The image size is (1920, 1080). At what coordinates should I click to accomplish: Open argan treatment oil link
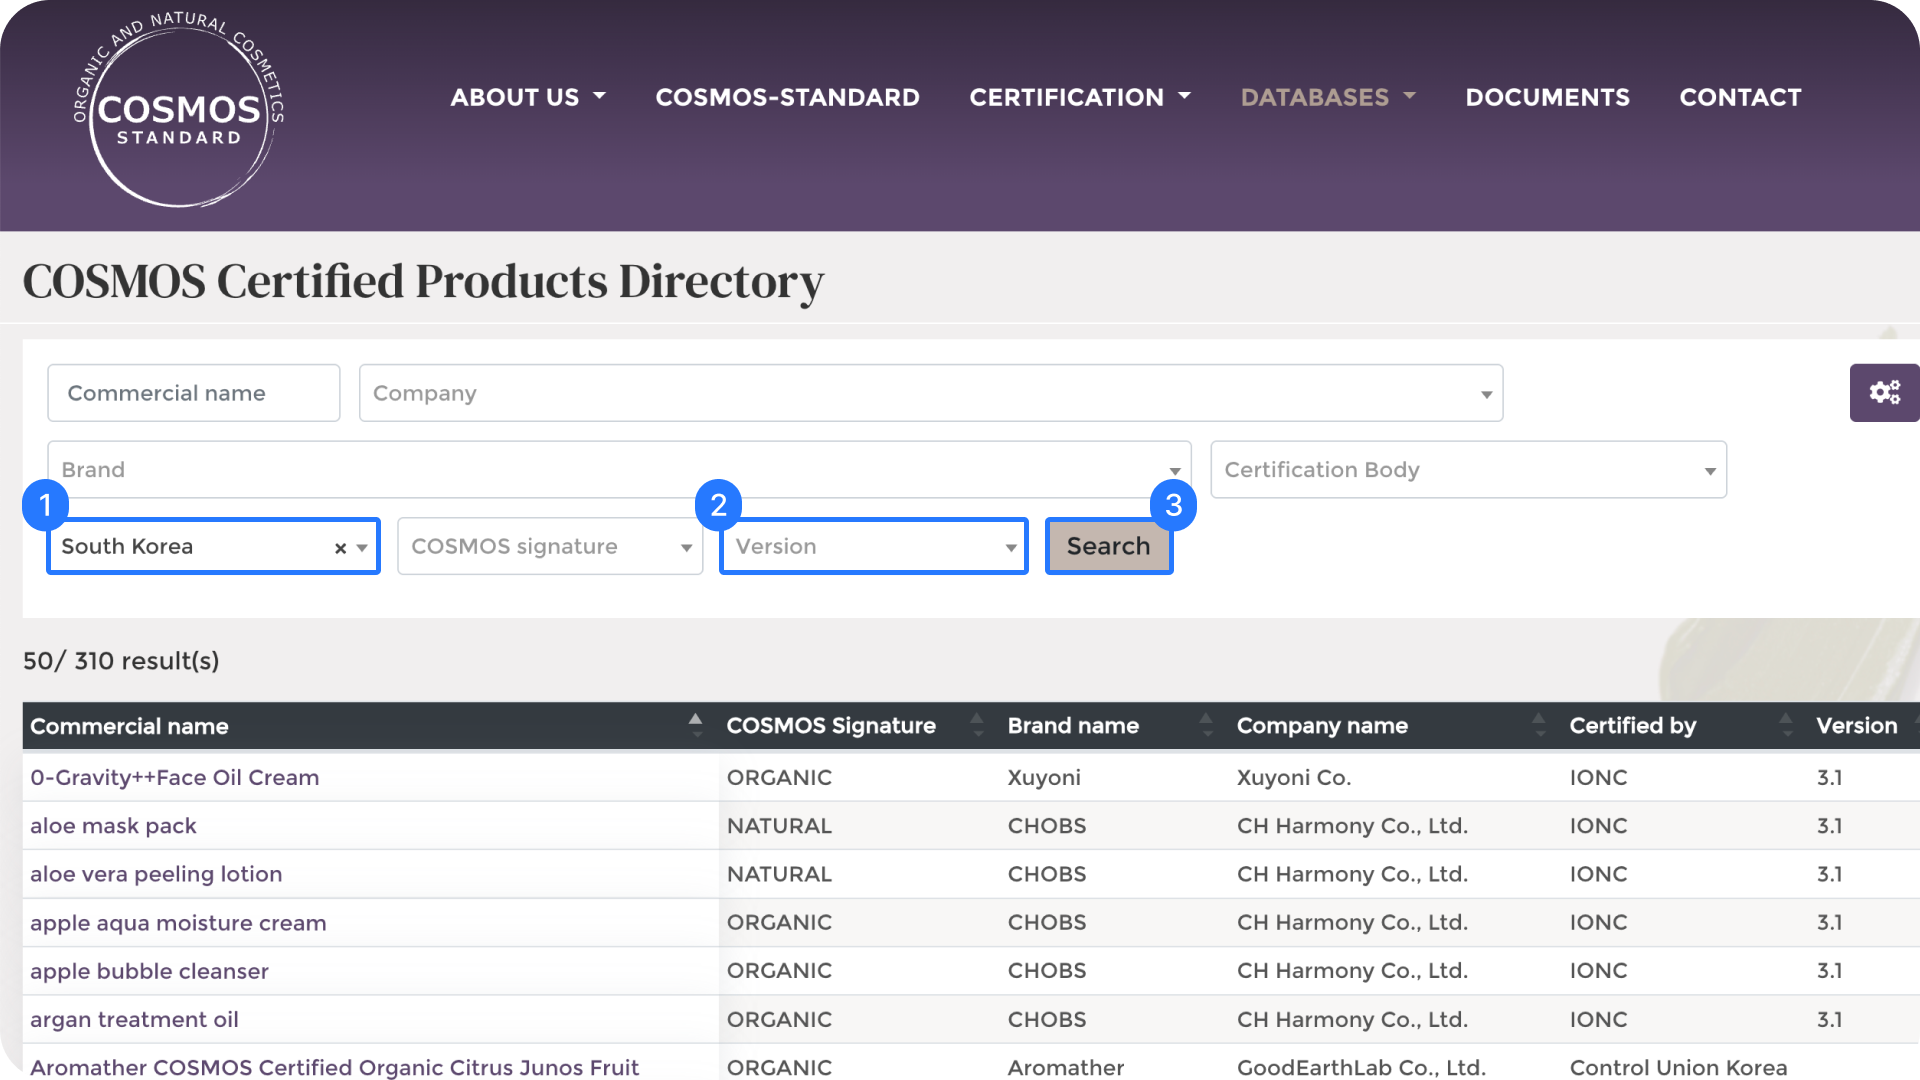(134, 1020)
